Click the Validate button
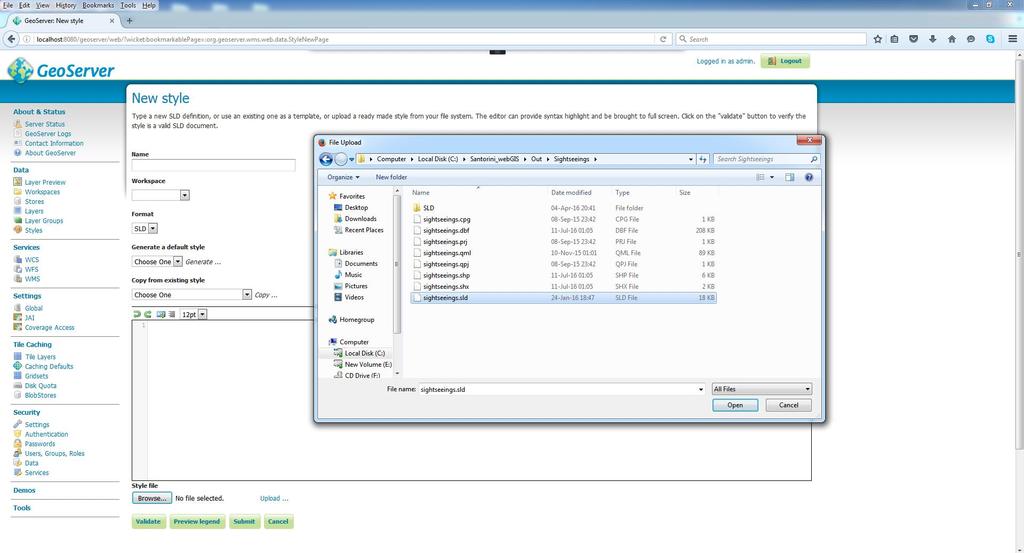This screenshot has height=553, width=1024. (x=148, y=522)
